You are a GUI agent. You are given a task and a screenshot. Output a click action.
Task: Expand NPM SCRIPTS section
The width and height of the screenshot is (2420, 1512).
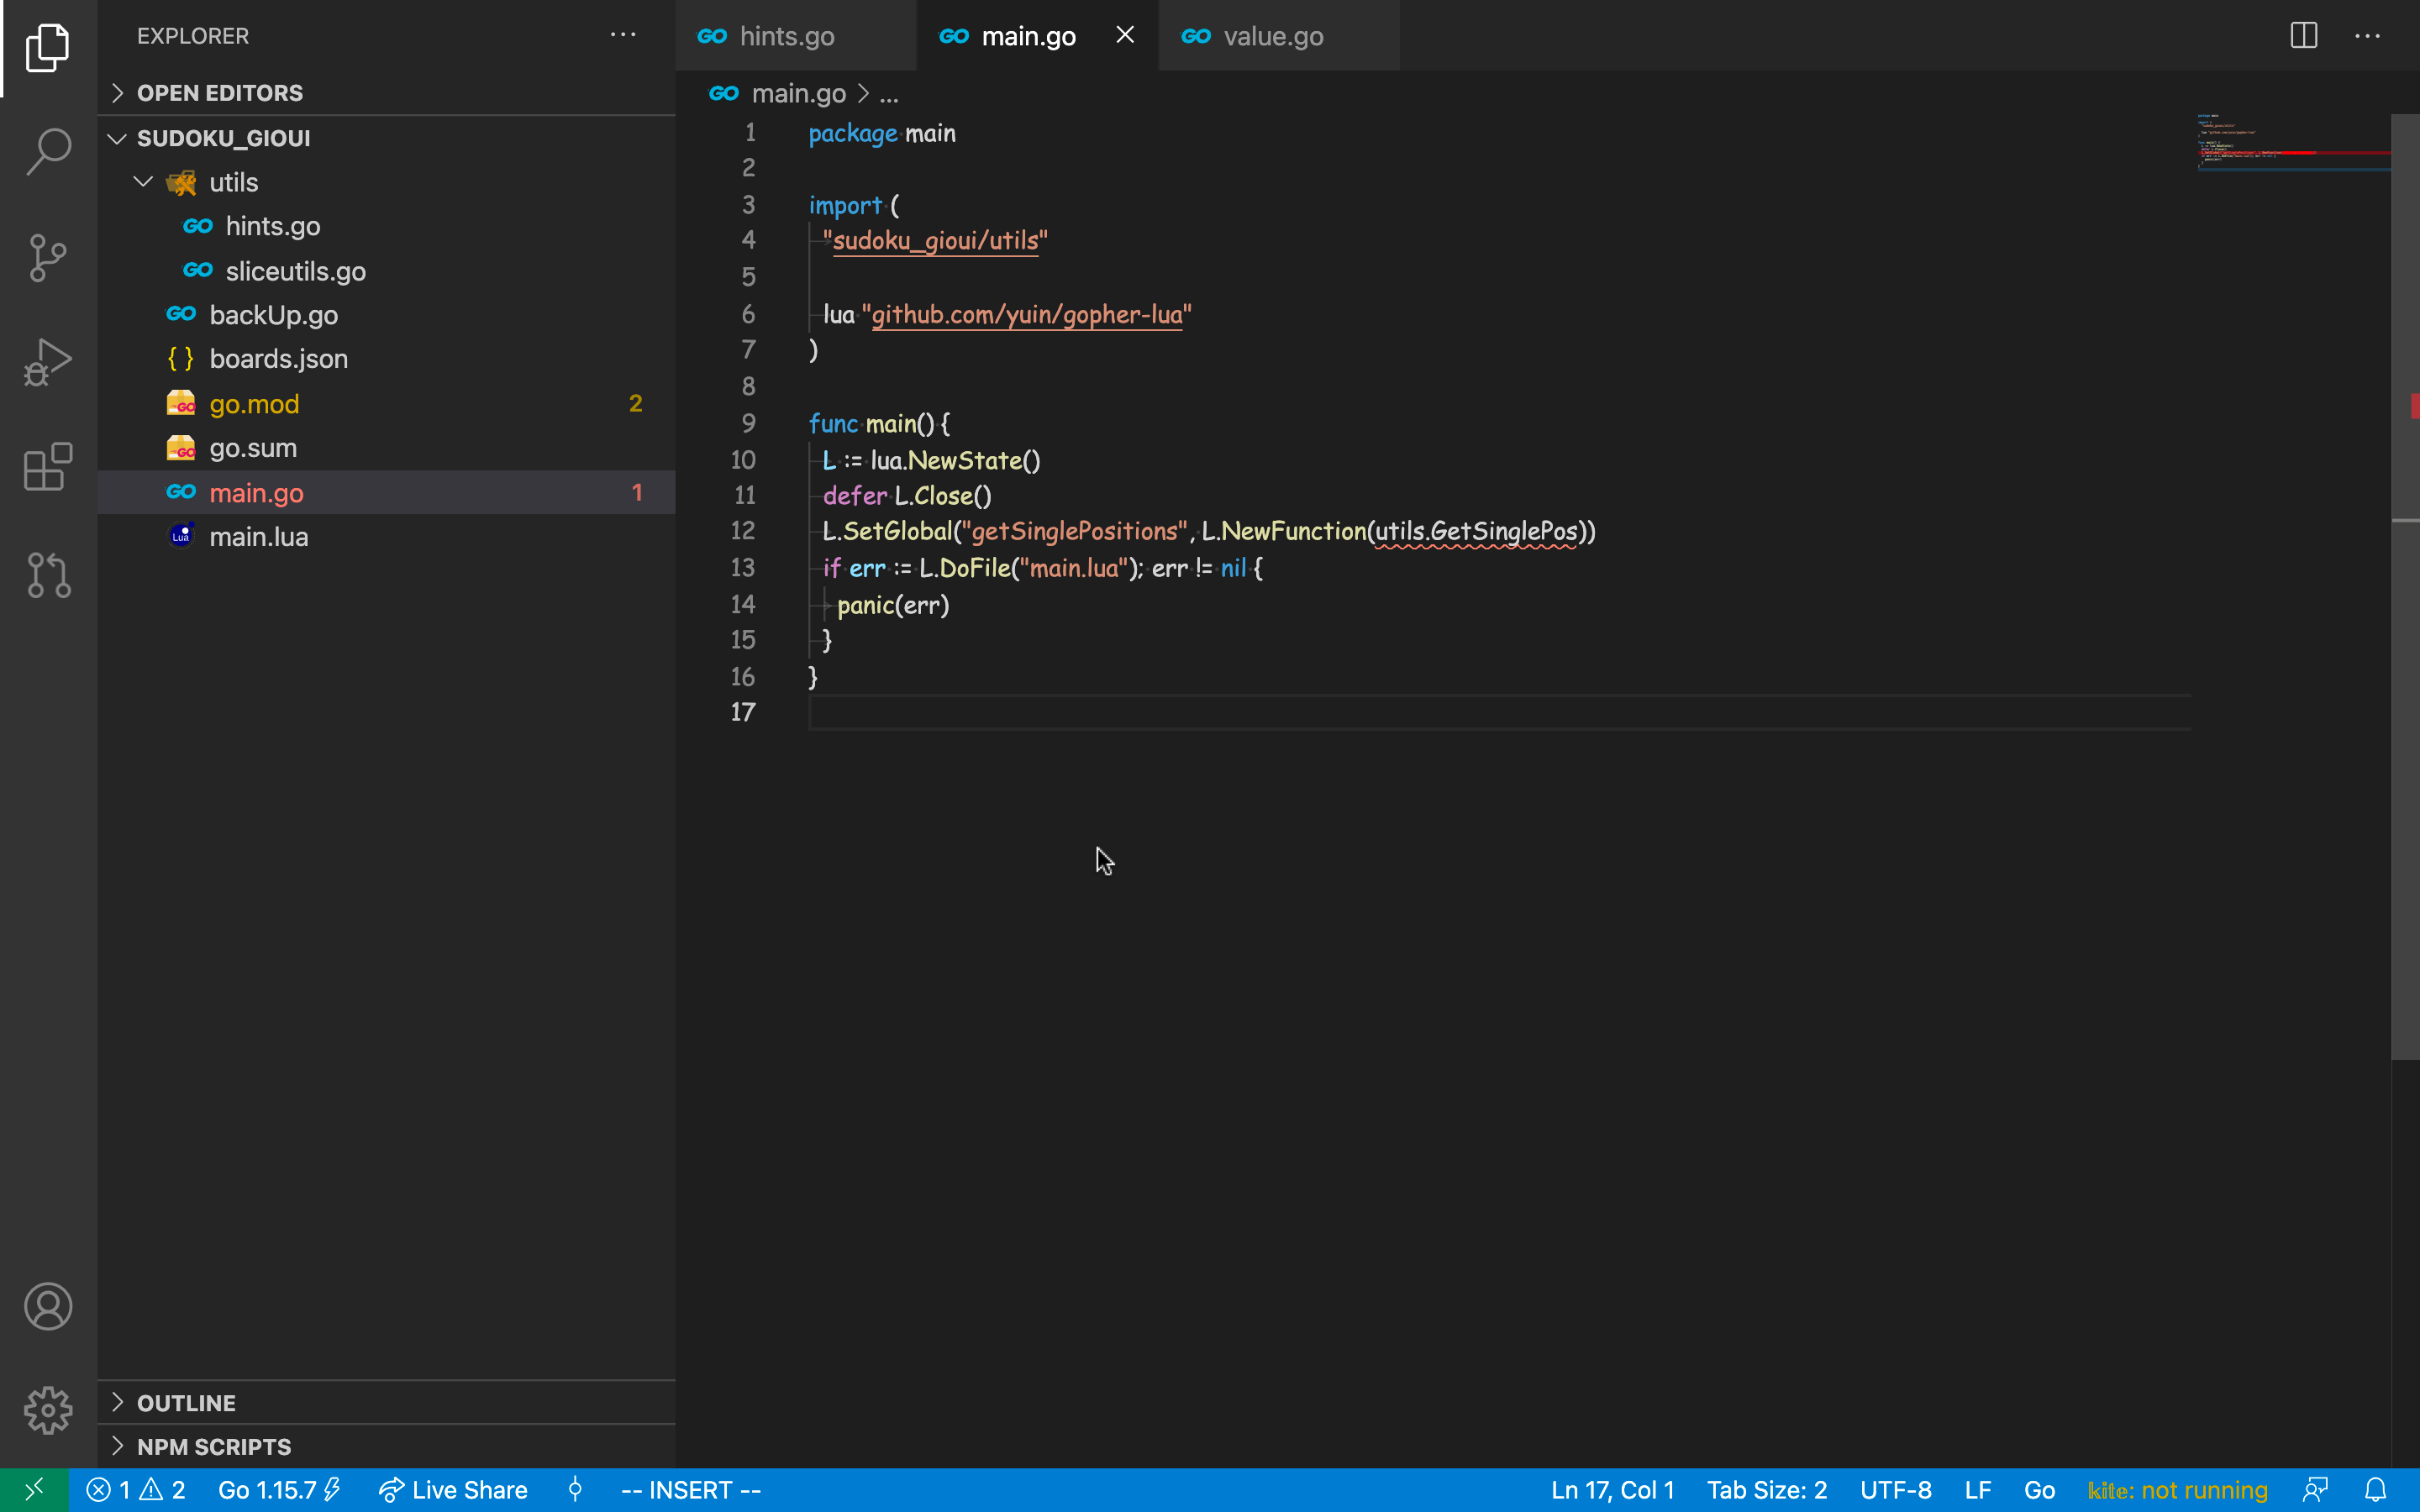tap(386, 1447)
